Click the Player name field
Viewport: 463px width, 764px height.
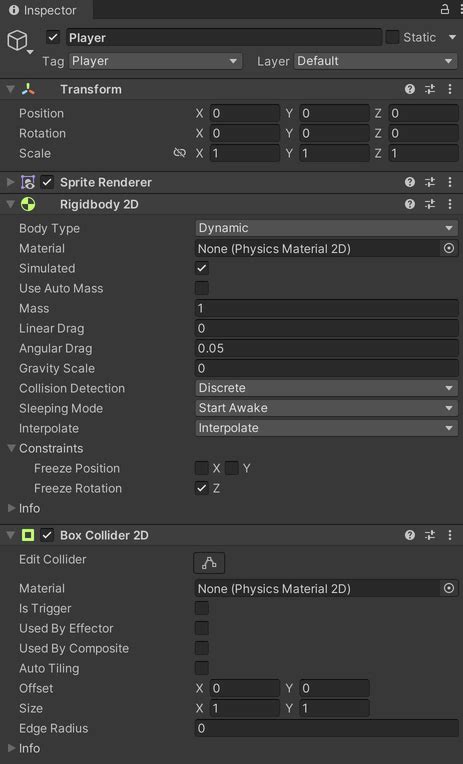[224, 38]
